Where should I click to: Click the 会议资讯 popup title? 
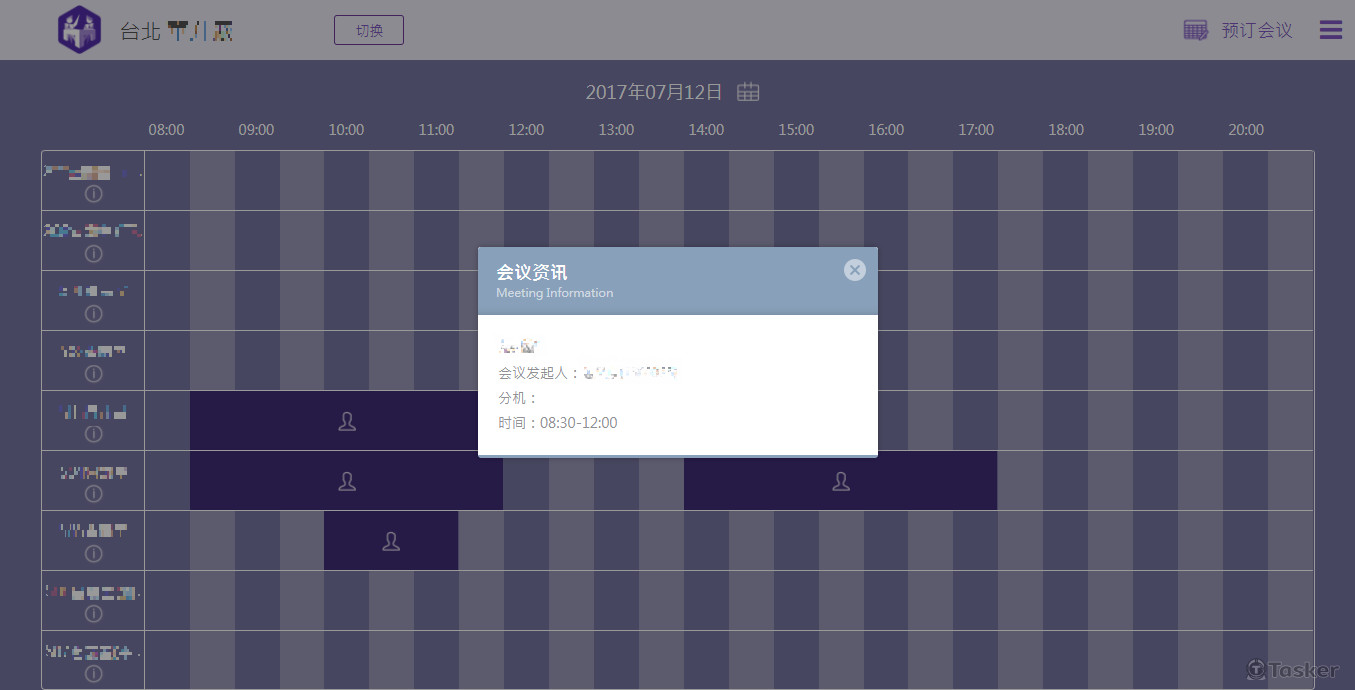tap(532, 272)
